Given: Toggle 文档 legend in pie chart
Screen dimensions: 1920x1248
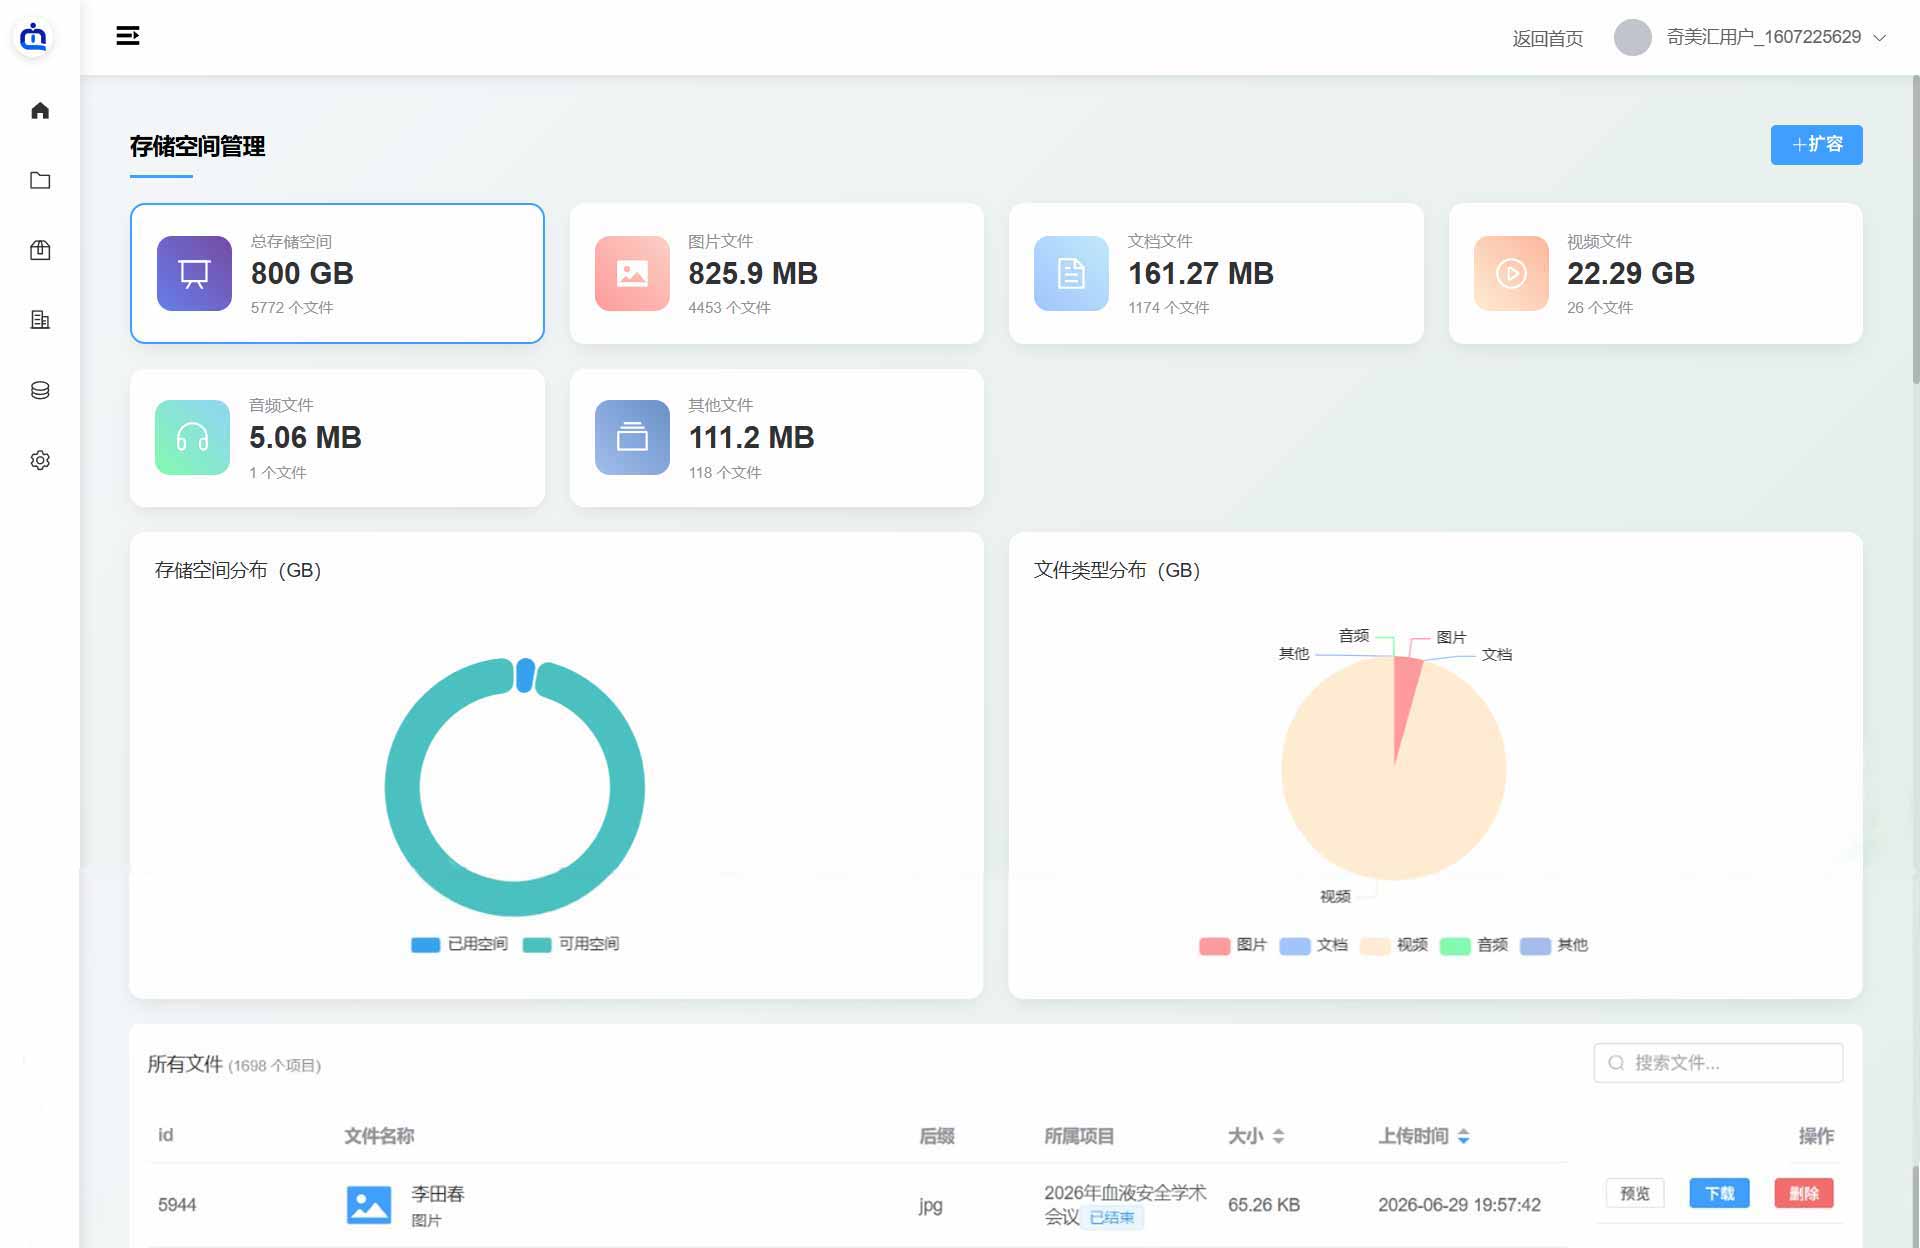Looking at the screenshot, I should 1313,945.
